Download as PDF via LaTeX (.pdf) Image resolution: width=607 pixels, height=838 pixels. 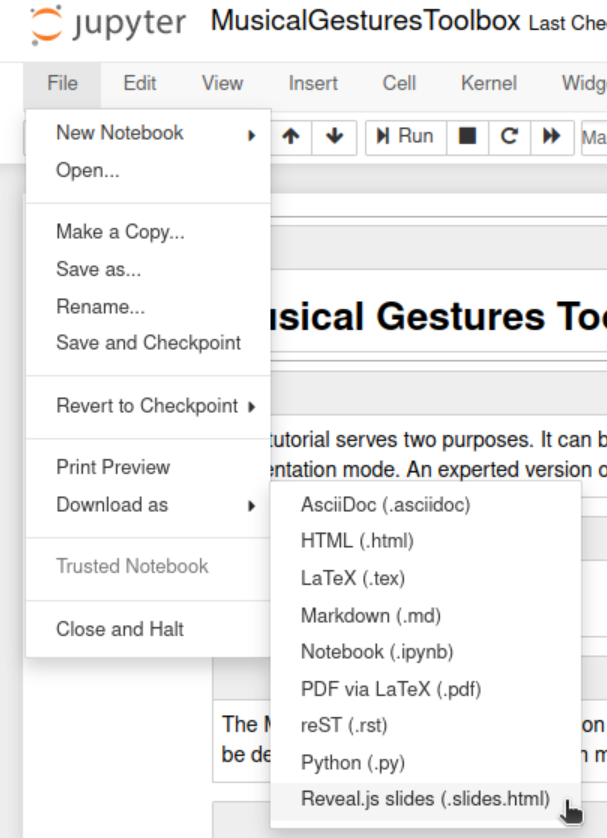(x=426, y=689)
